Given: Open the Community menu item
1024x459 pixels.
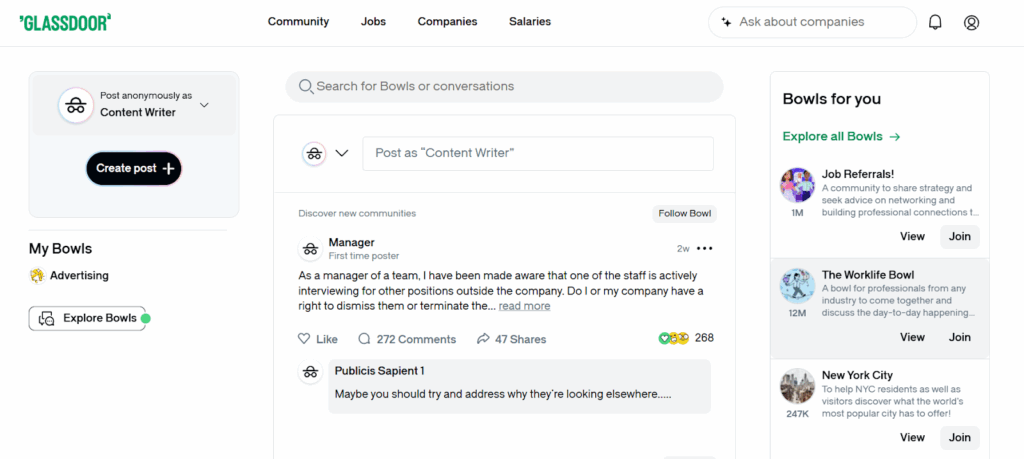Looking at the screenshot, I should click(298, 22).
